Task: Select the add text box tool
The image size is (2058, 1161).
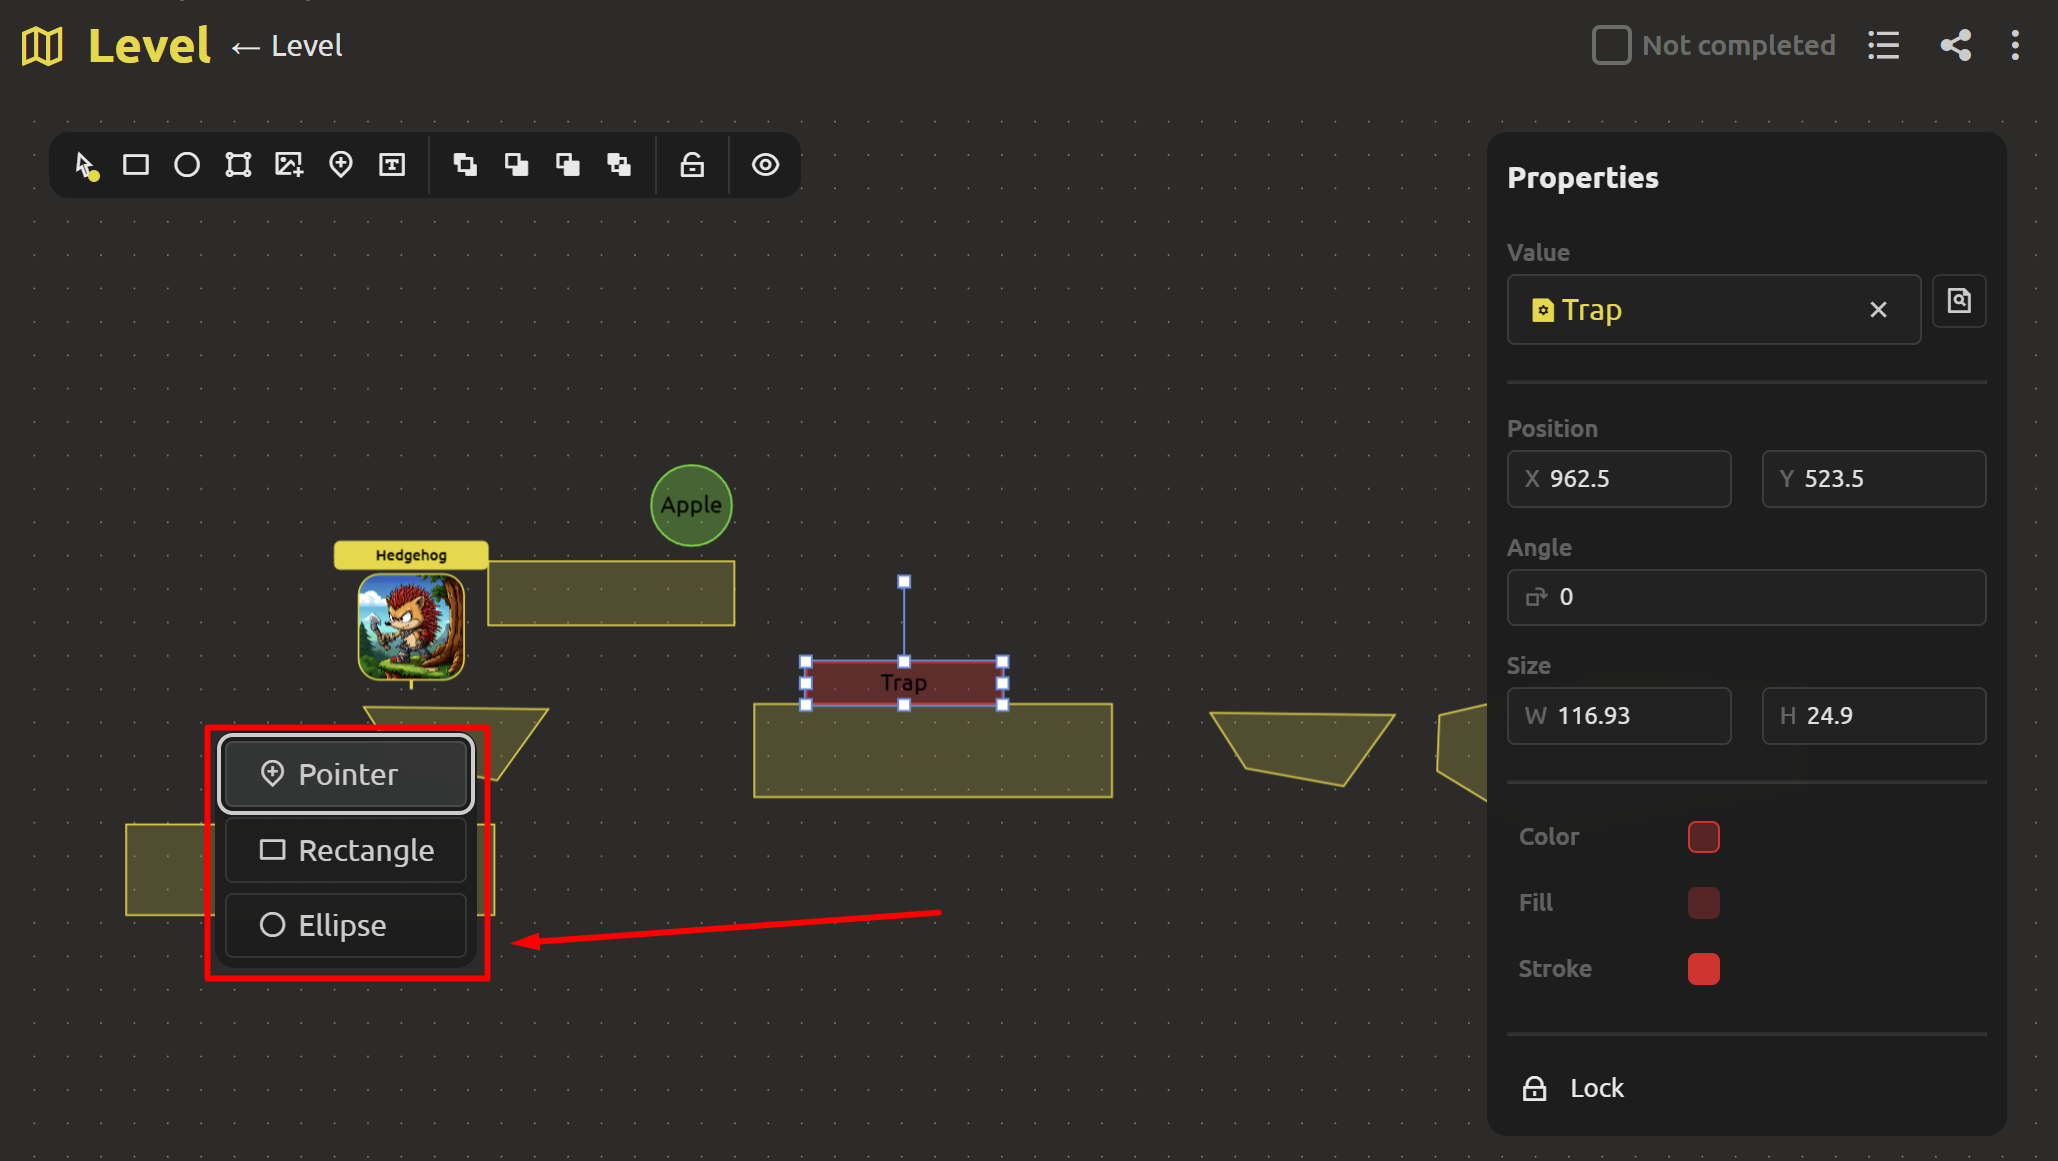Action: click(x=392, y=165)
